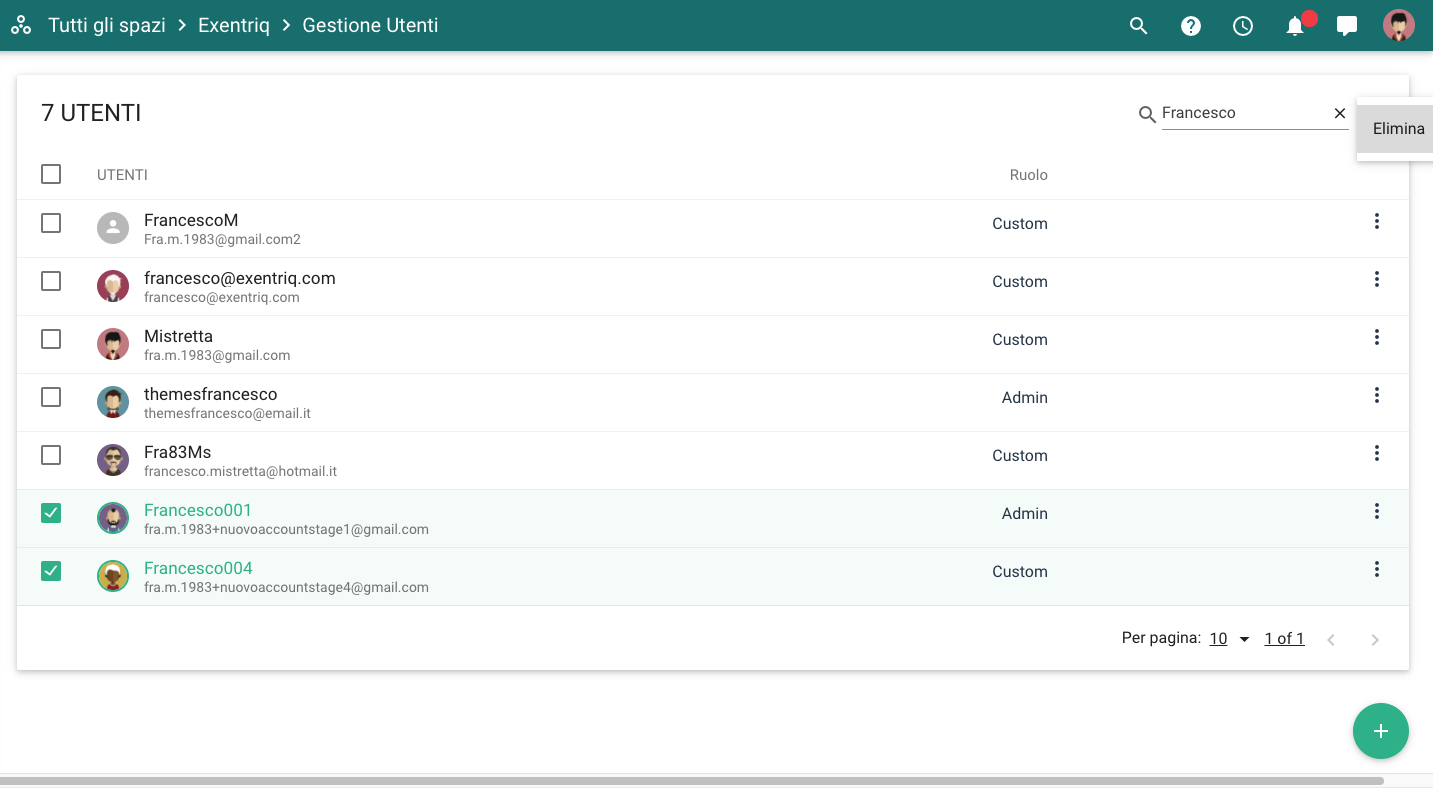Open notifications bell icon
Image resolution: width=1433 pixels, height=788 pixels.
pyautogui.click(x=1295, y=26)
